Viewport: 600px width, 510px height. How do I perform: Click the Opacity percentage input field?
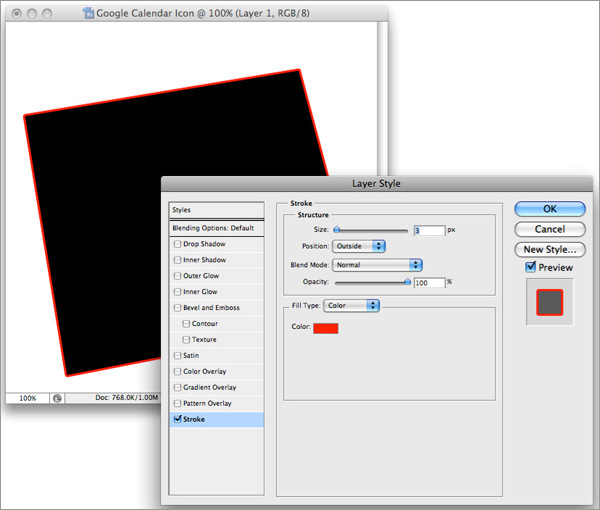pos(429,283)
